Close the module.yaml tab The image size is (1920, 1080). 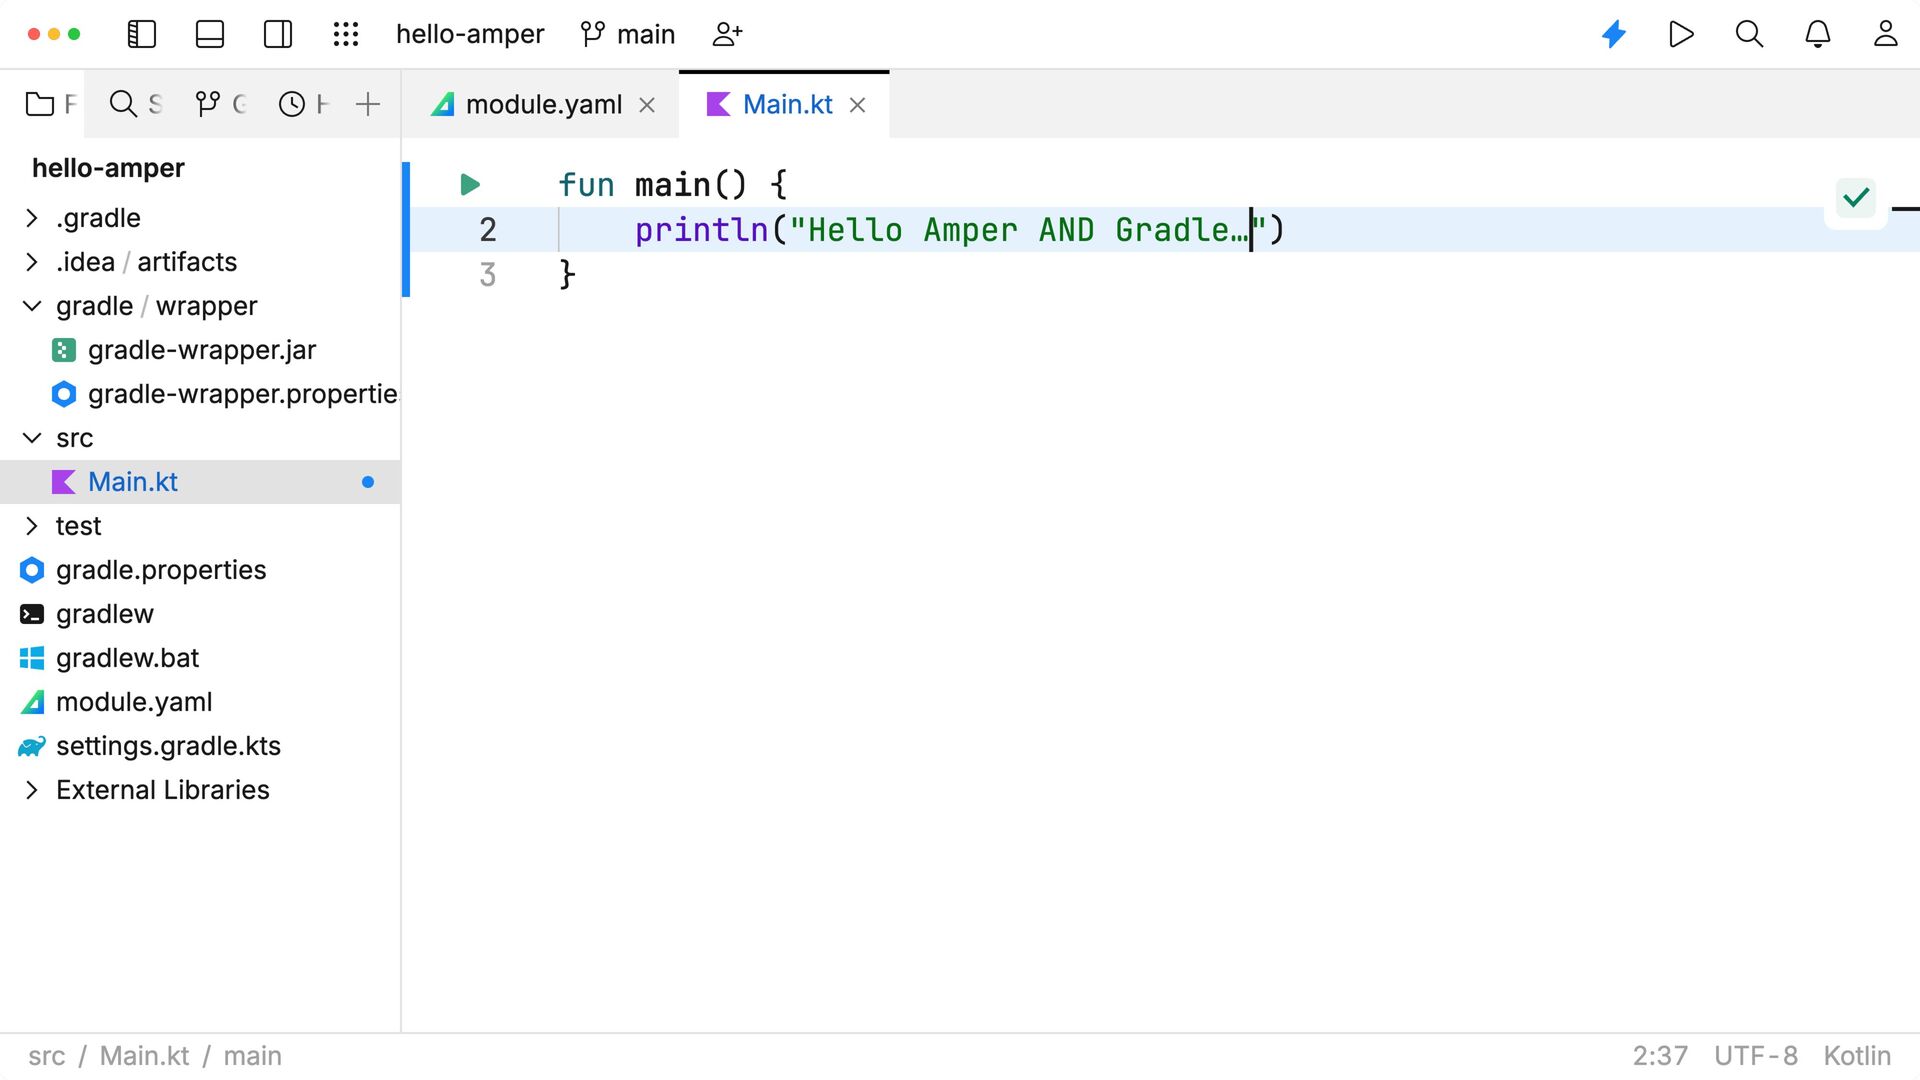tap(647, 105)
